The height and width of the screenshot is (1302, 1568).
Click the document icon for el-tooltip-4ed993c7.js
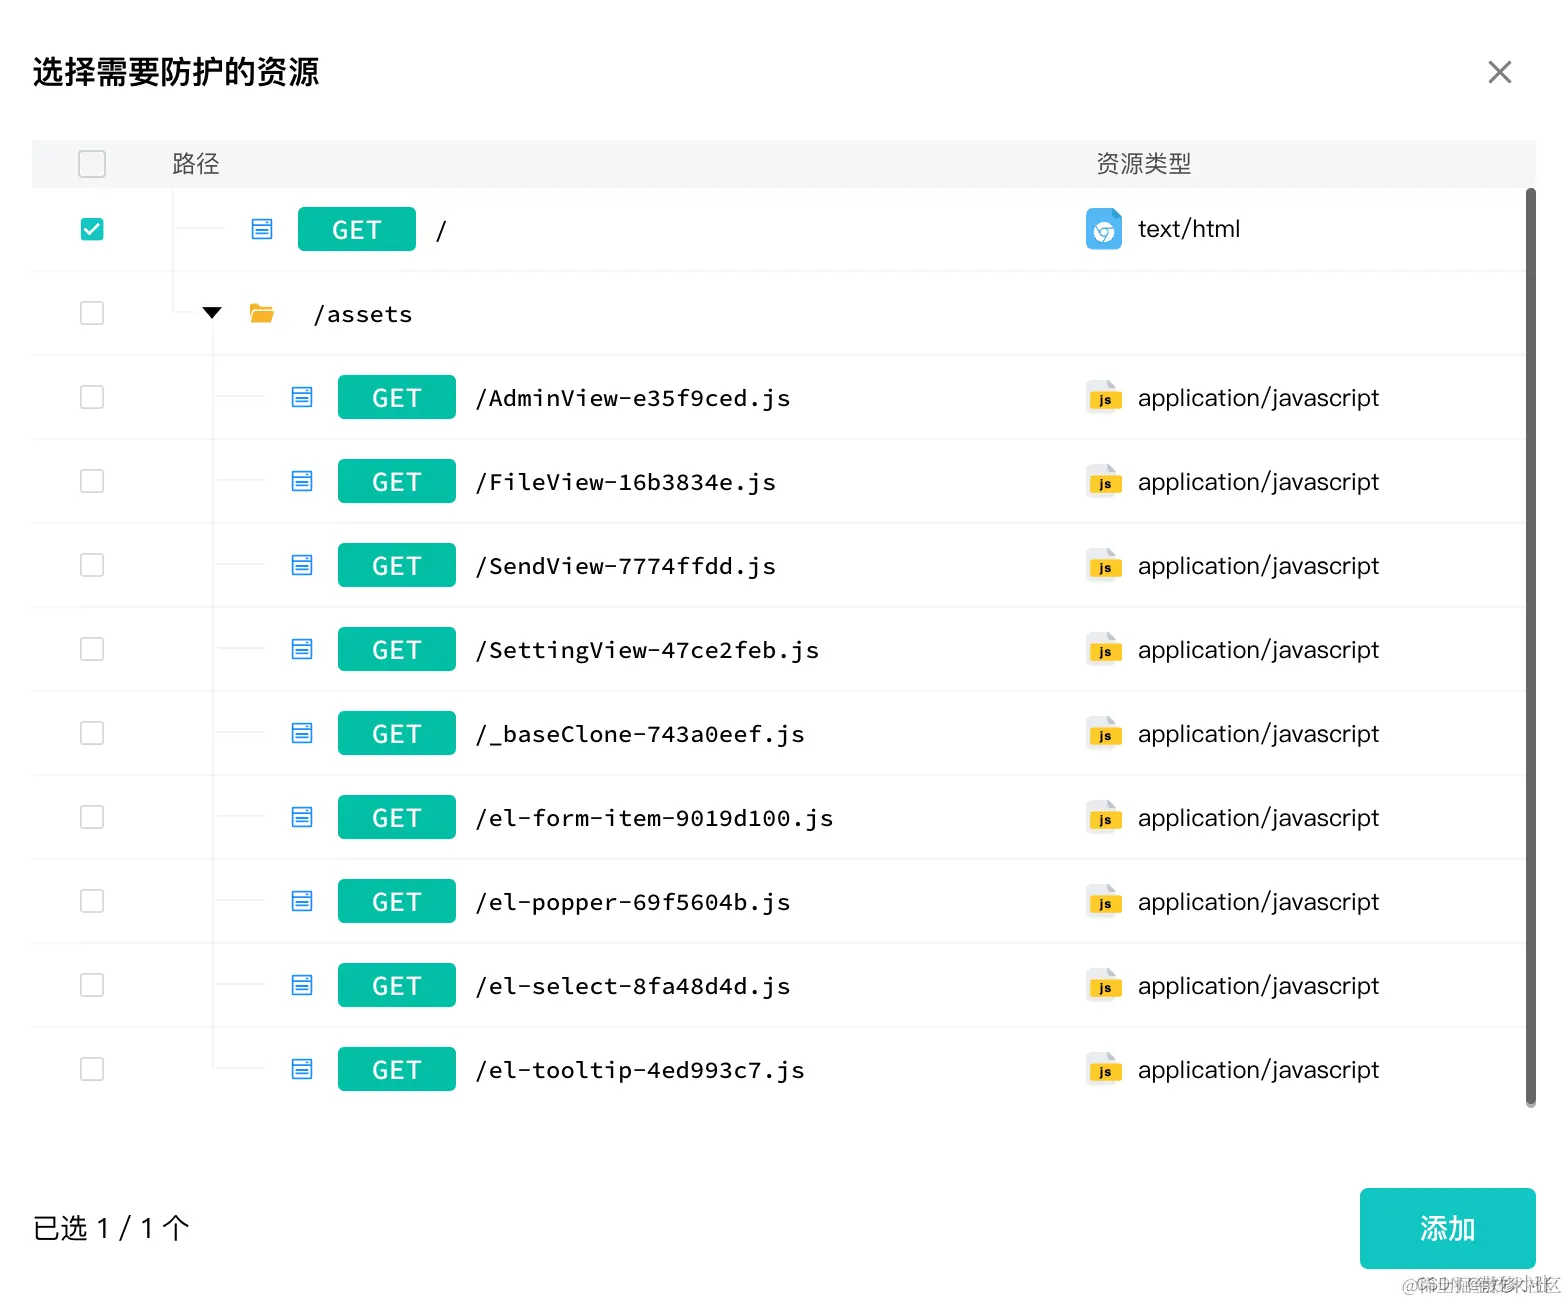(x=302, y=1069)
